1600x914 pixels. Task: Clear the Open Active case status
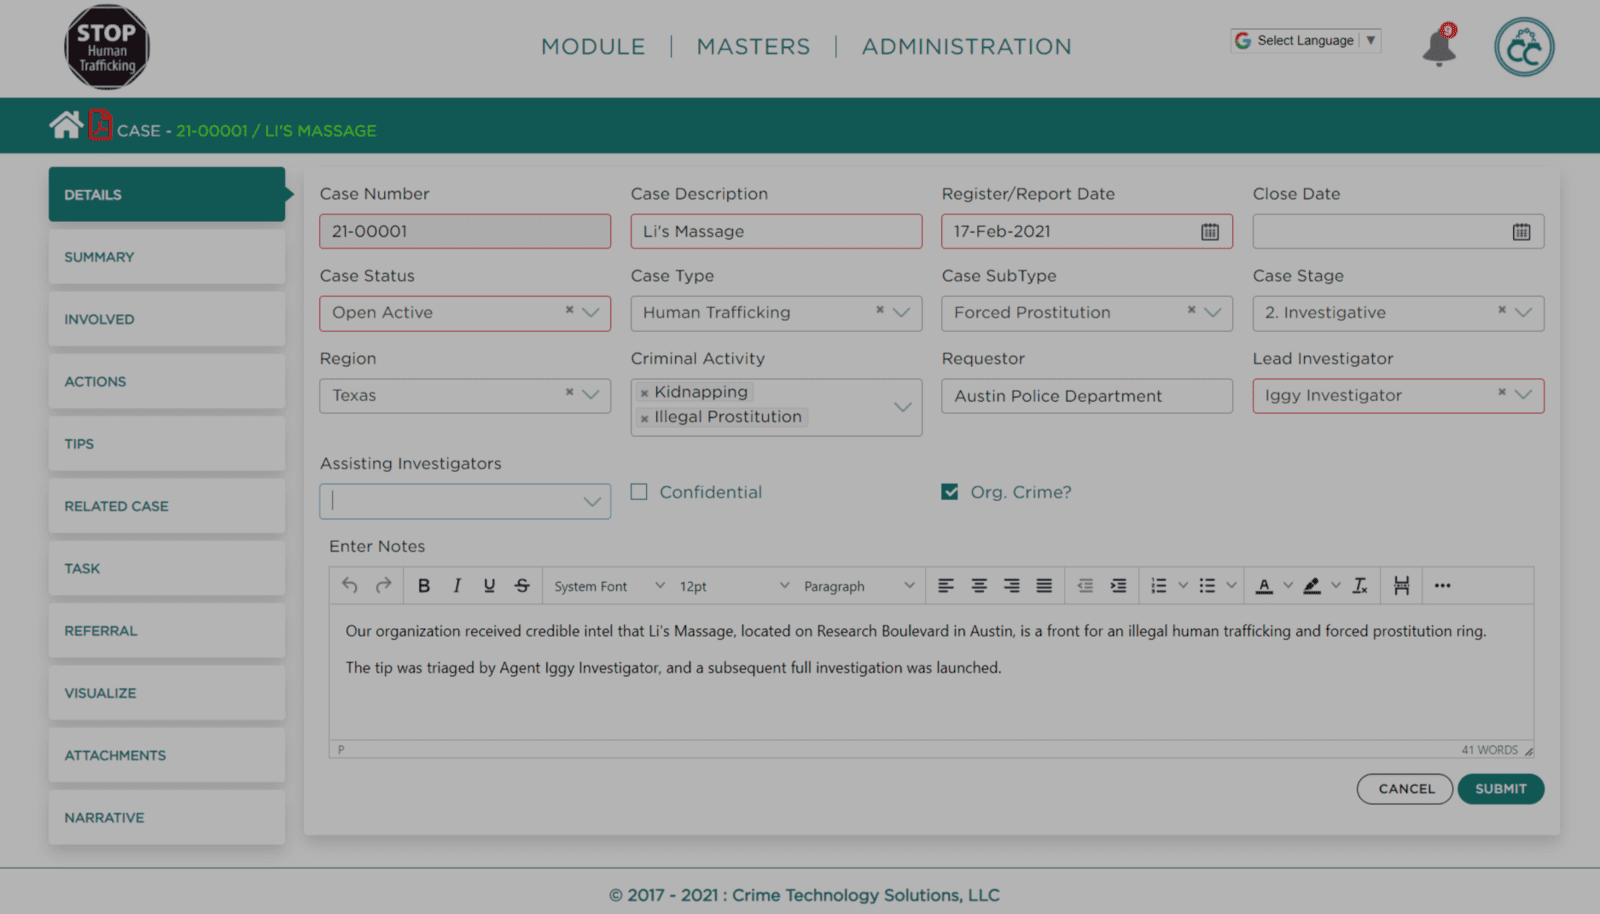(569, 310)
